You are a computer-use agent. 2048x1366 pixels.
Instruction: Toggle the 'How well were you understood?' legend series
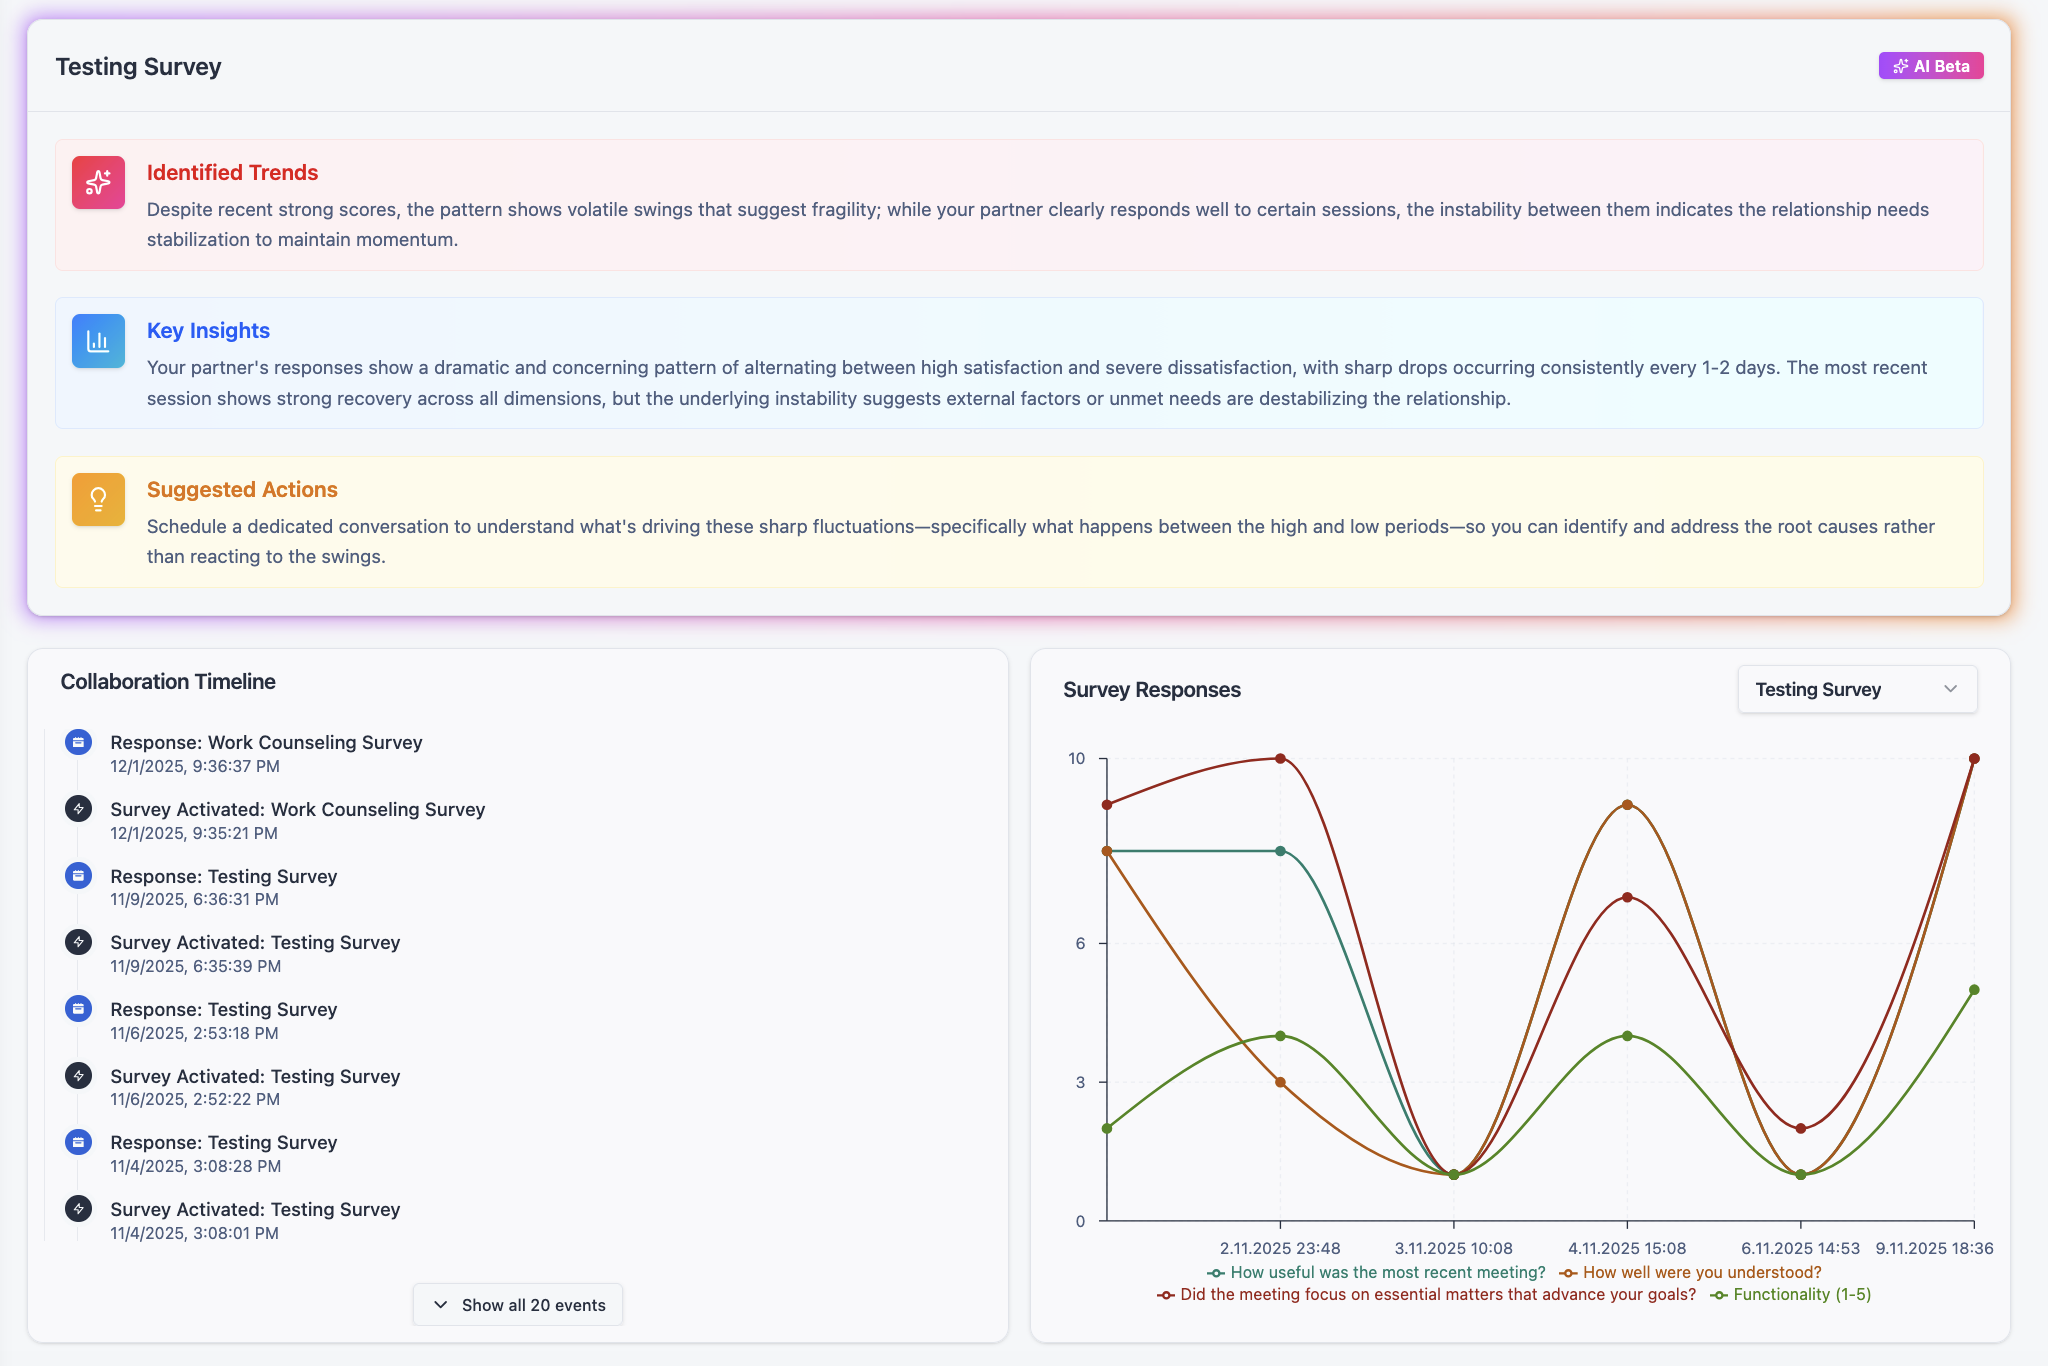[x=1690, y=1273]
